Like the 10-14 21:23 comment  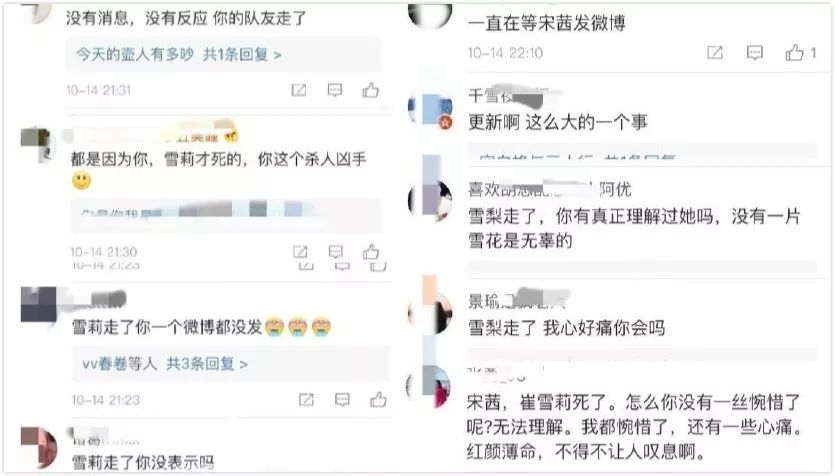(378, 399)
